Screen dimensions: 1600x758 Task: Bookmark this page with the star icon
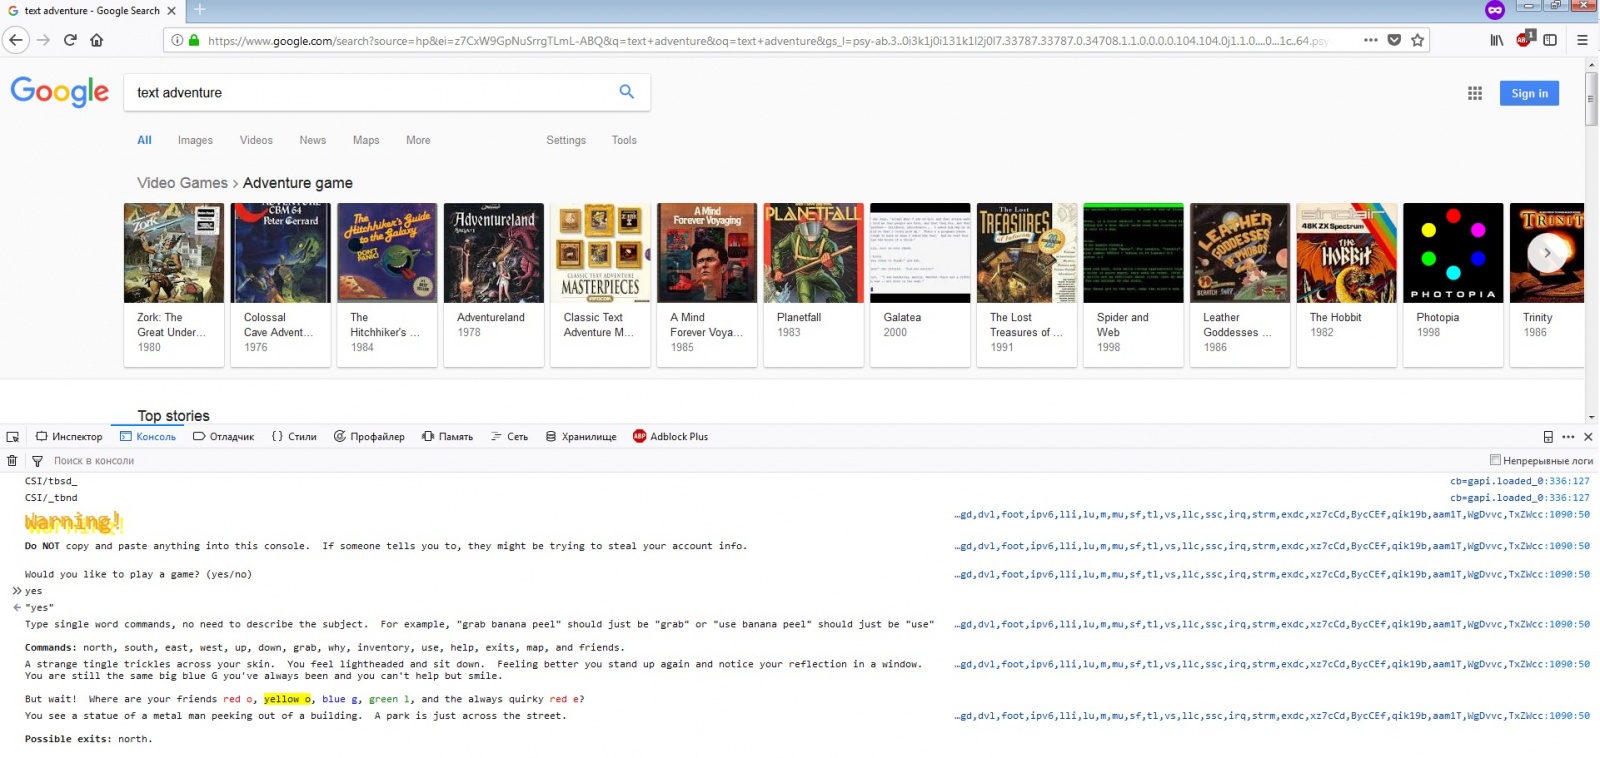[x=1417, y=40]
